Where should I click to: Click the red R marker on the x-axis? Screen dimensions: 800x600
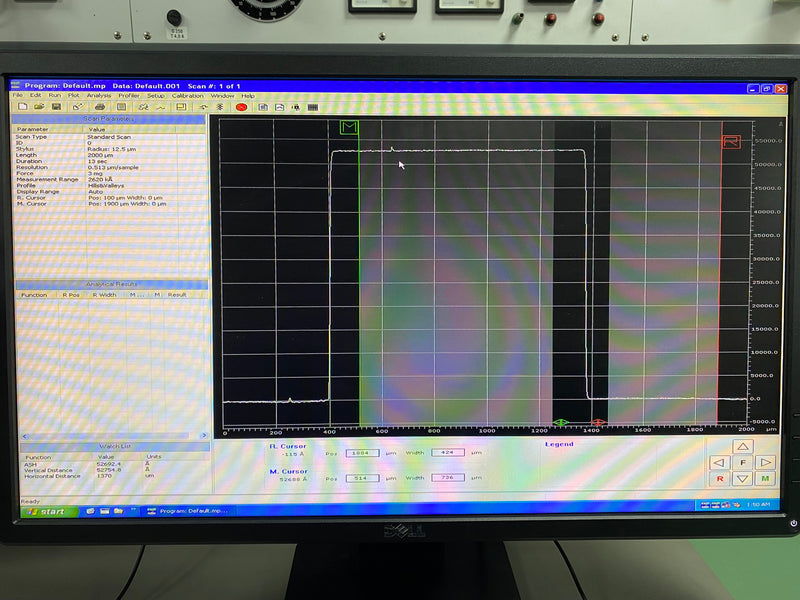598,422
